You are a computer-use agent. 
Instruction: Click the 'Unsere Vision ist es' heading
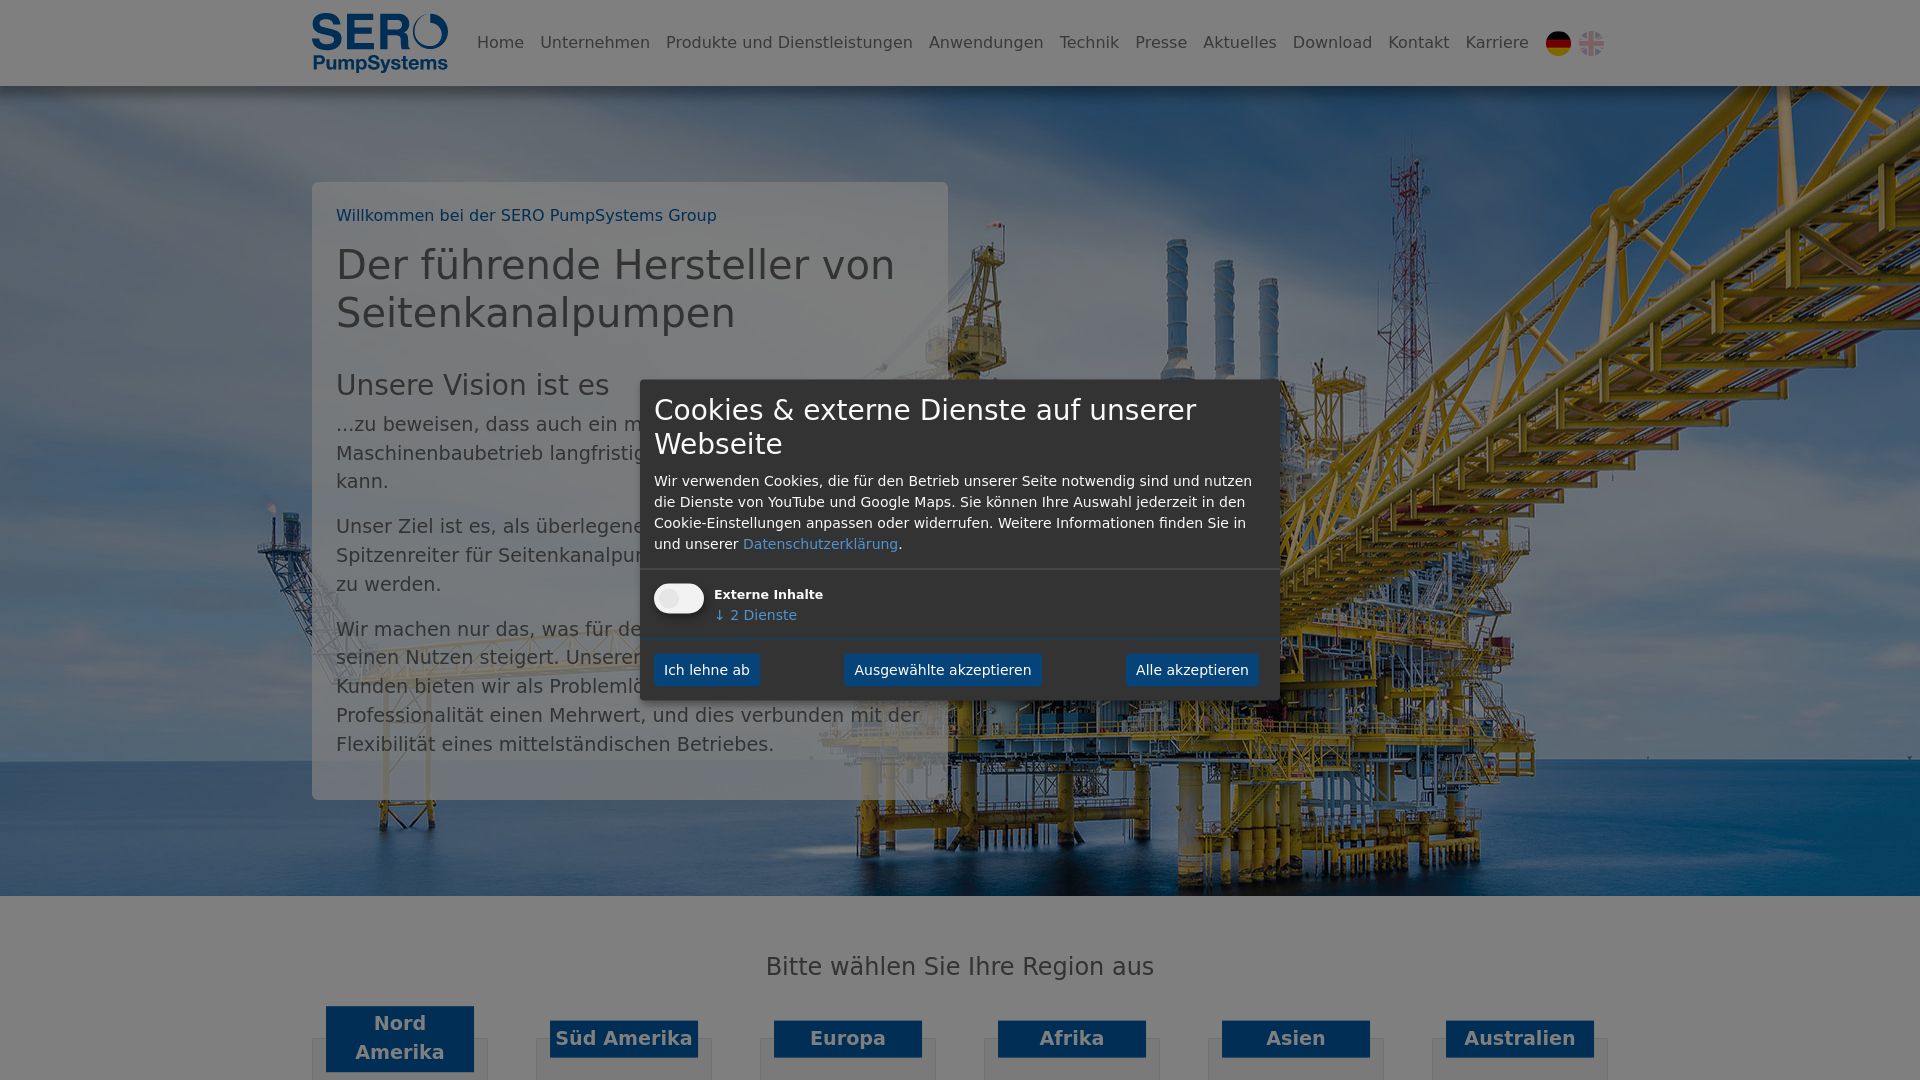pyautogui.click(x=473, y=385)
